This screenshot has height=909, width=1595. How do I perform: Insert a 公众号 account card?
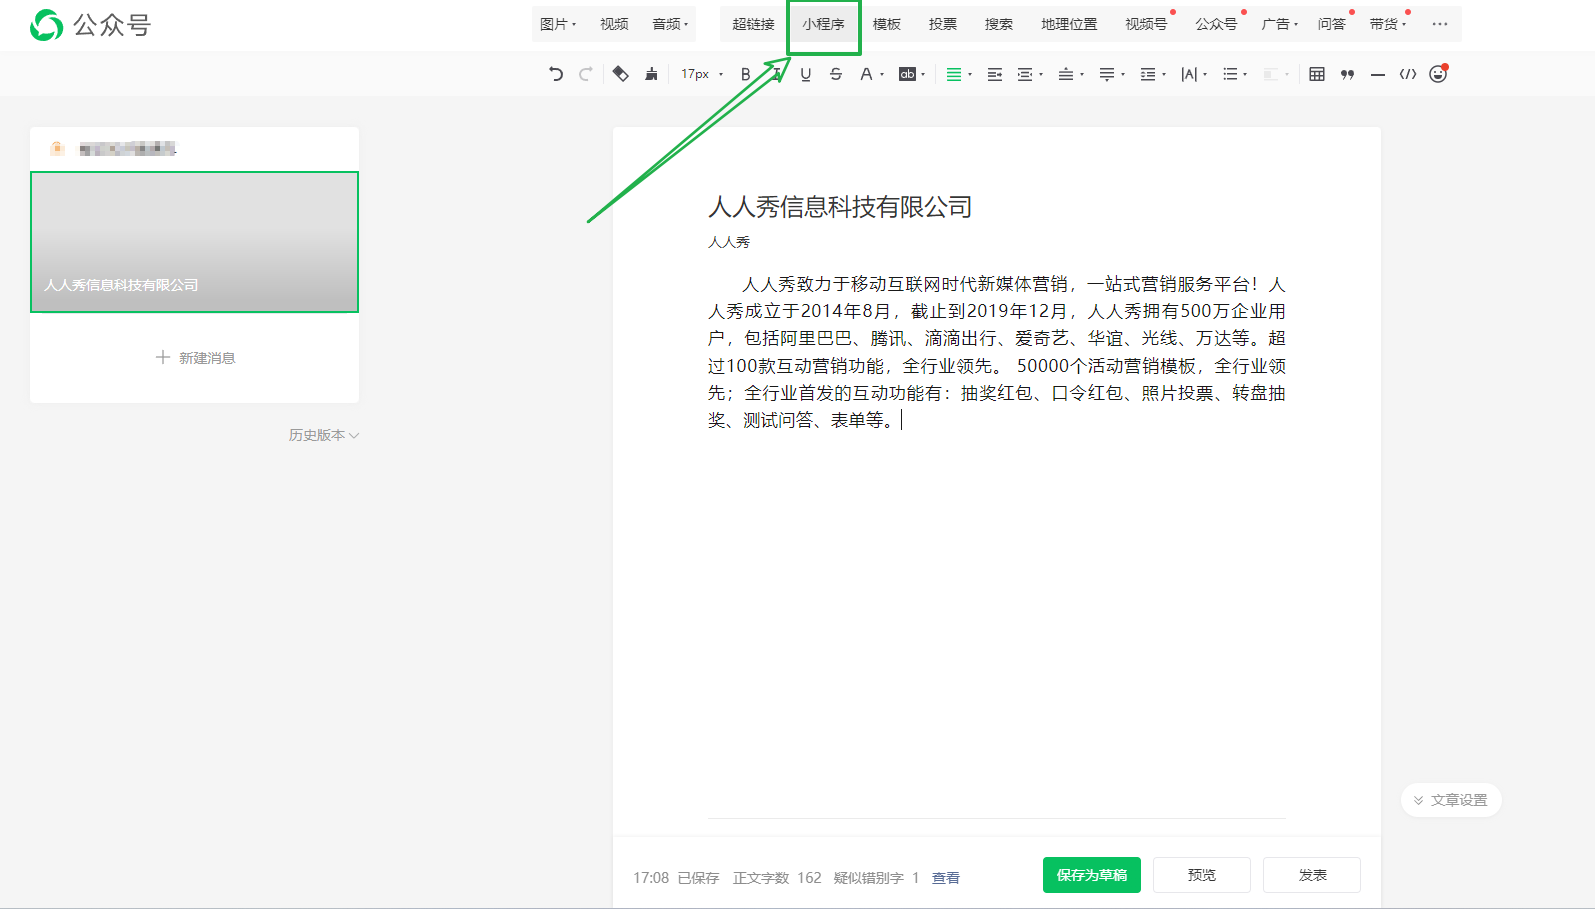point(1216,24)
